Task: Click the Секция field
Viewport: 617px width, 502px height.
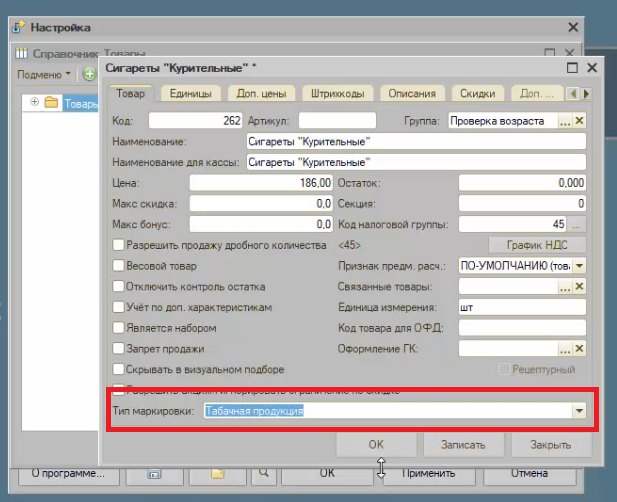Action: (522, 203)
